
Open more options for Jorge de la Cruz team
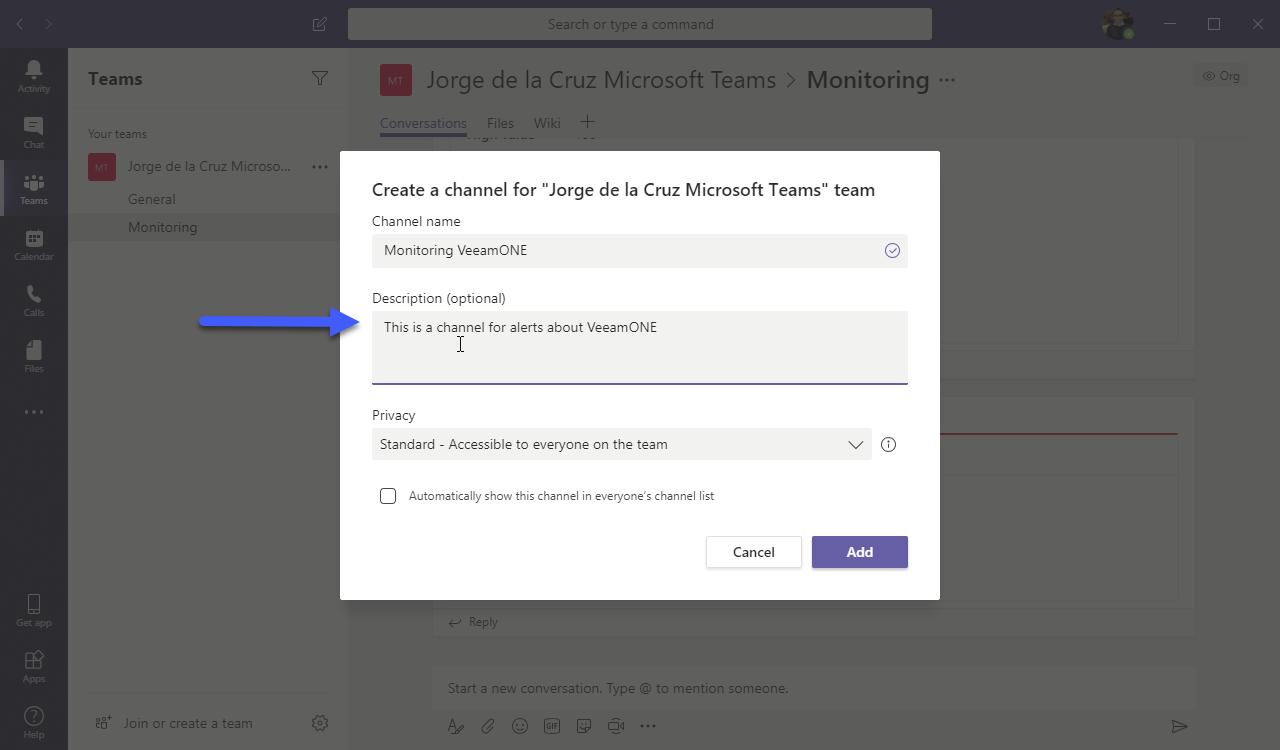click(x=320, y=167)
